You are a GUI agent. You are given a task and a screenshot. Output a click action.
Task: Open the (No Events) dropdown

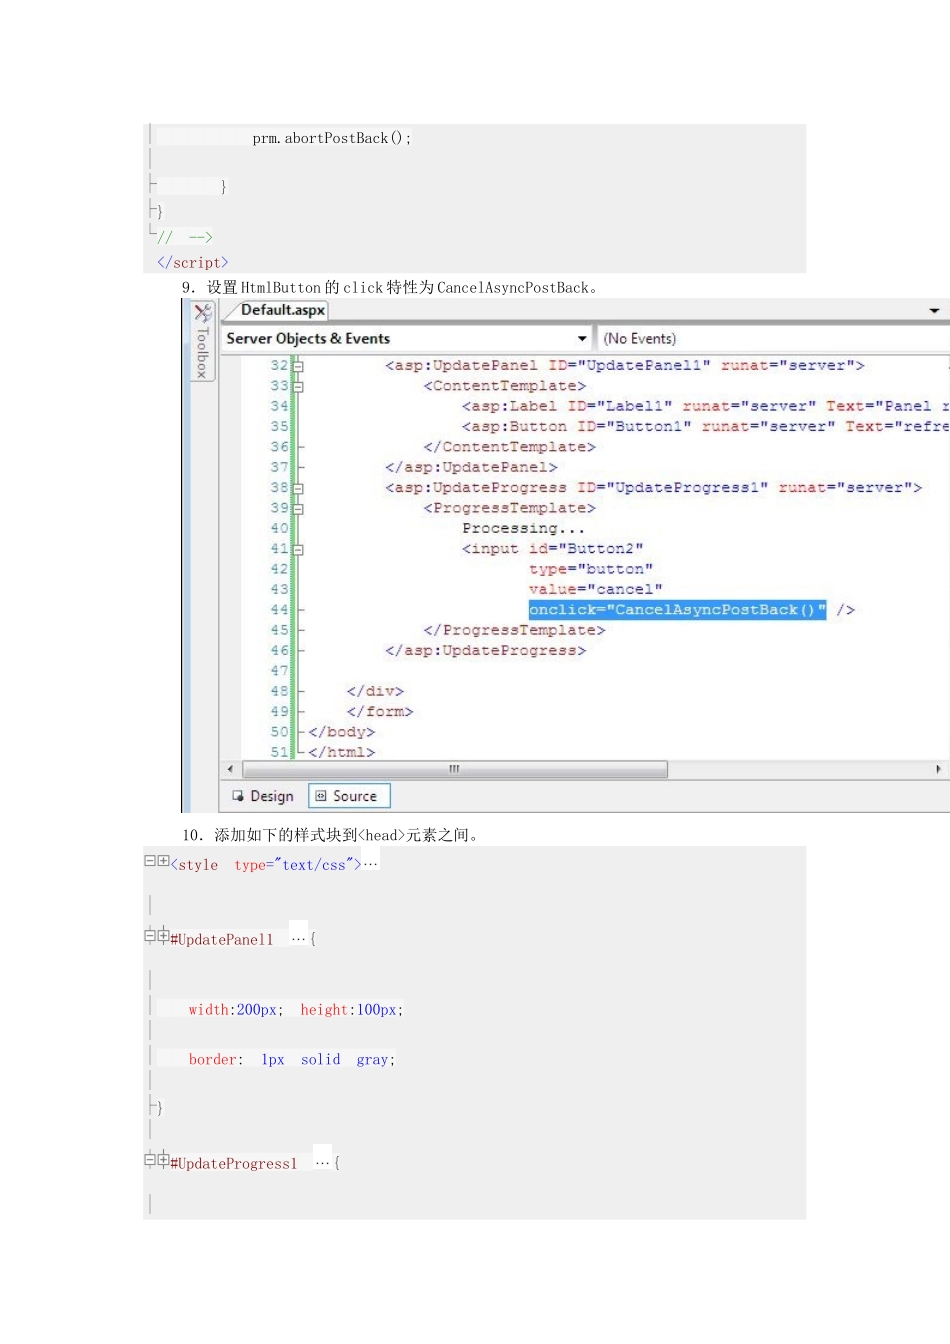pyautogui.click(x=773, y=338)
